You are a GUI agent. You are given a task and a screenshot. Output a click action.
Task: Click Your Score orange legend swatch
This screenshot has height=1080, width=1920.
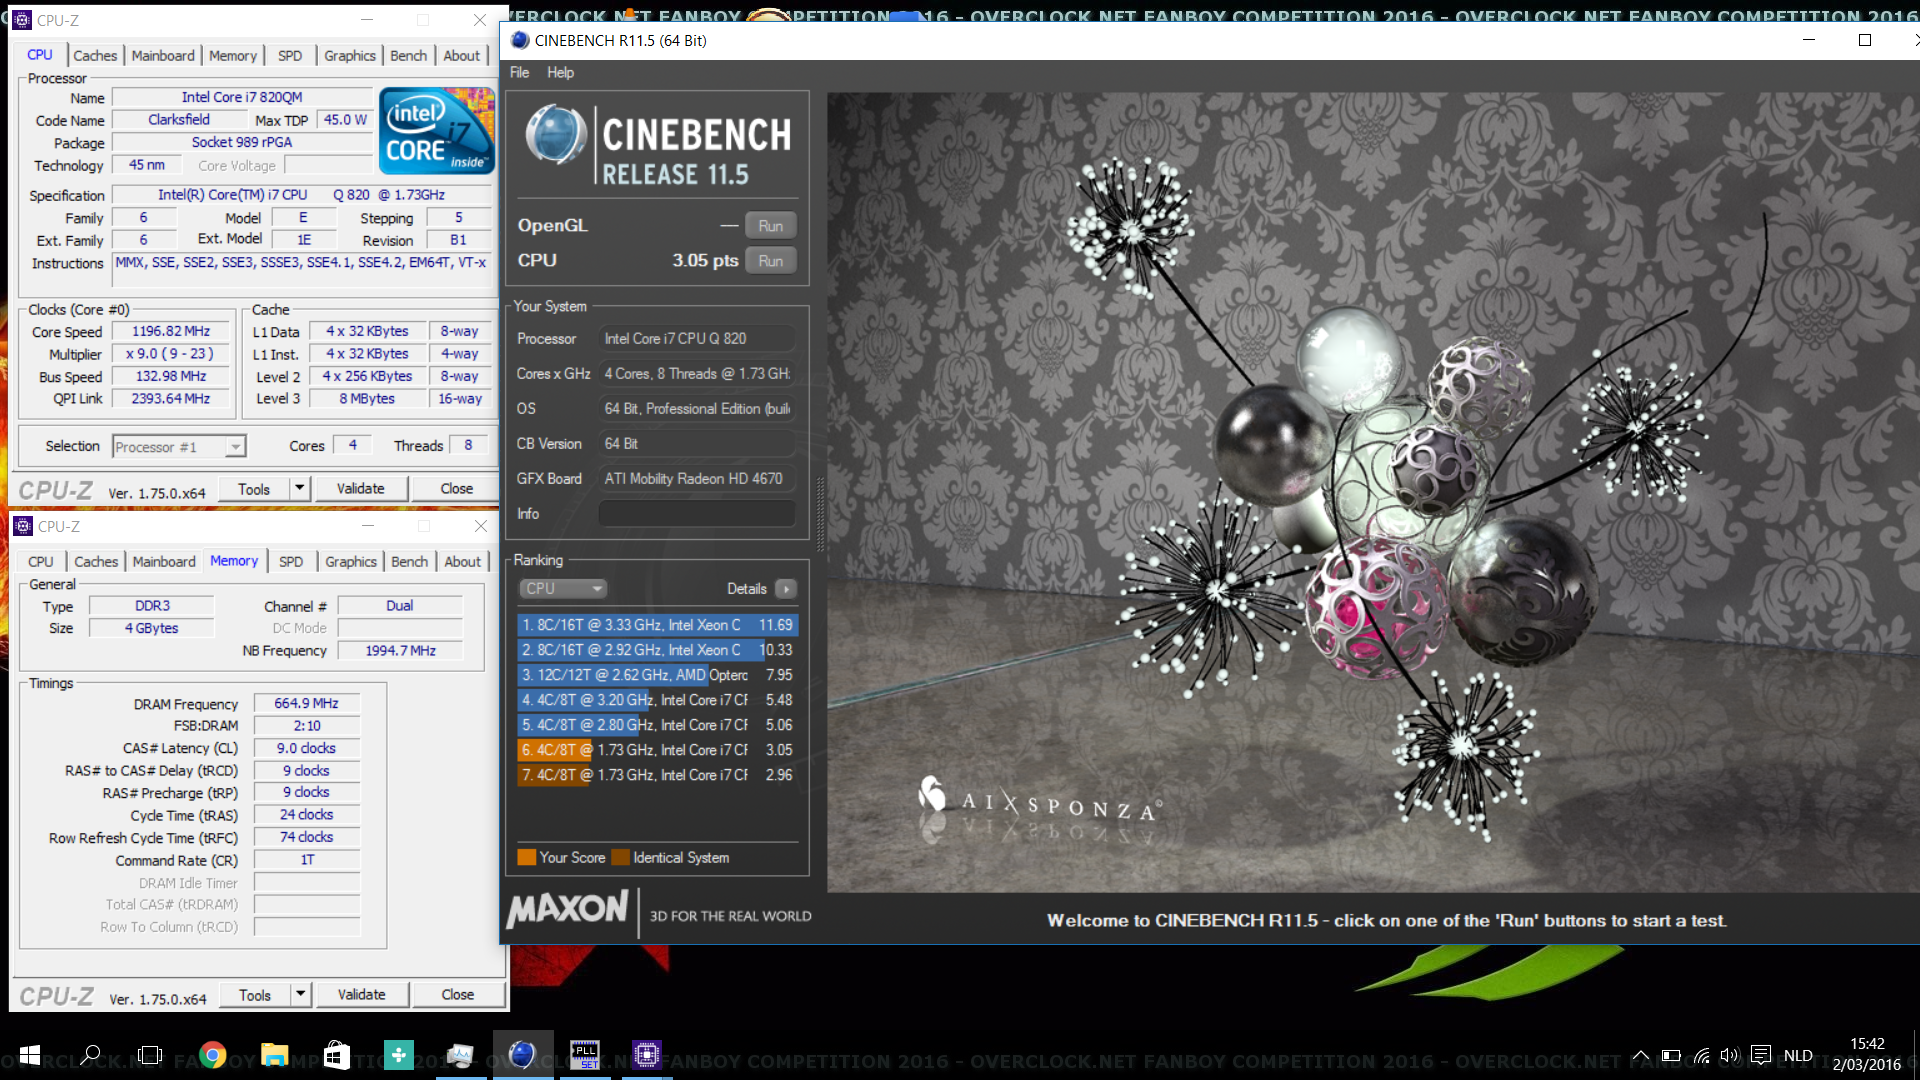(527, 857)
